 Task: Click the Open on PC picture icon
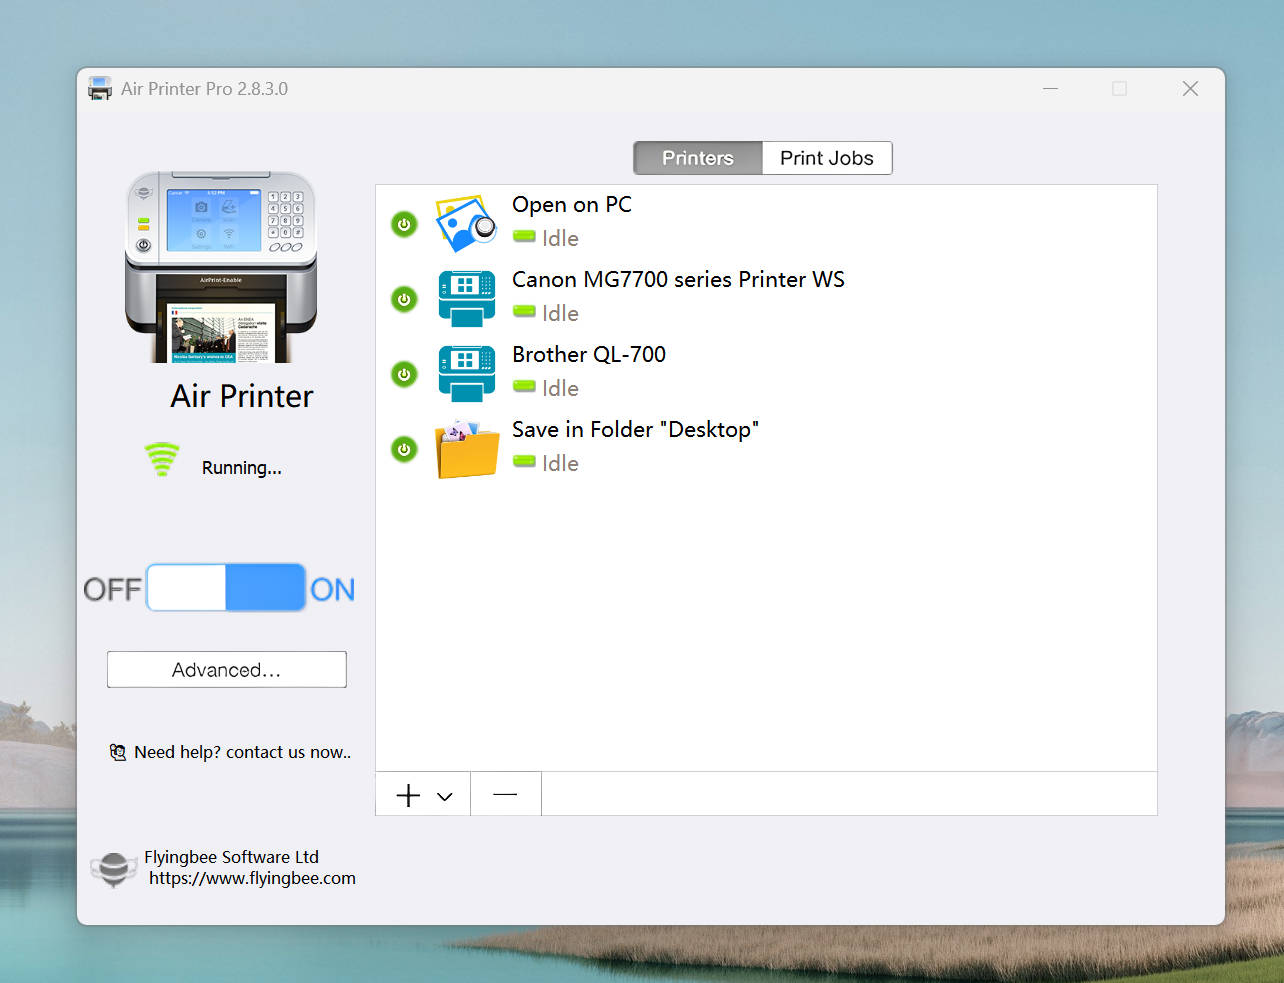coord(466,224)
